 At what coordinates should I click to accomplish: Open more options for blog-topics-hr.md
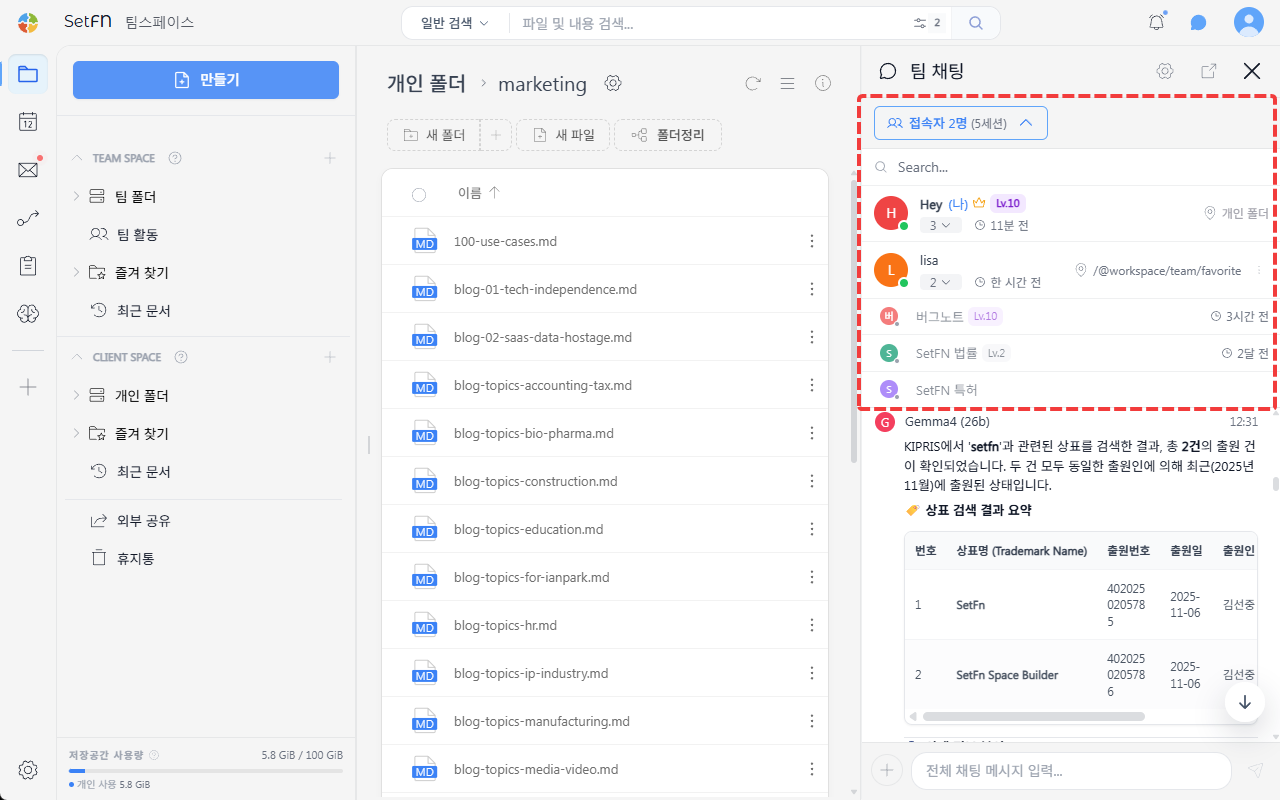click(812, 625)
